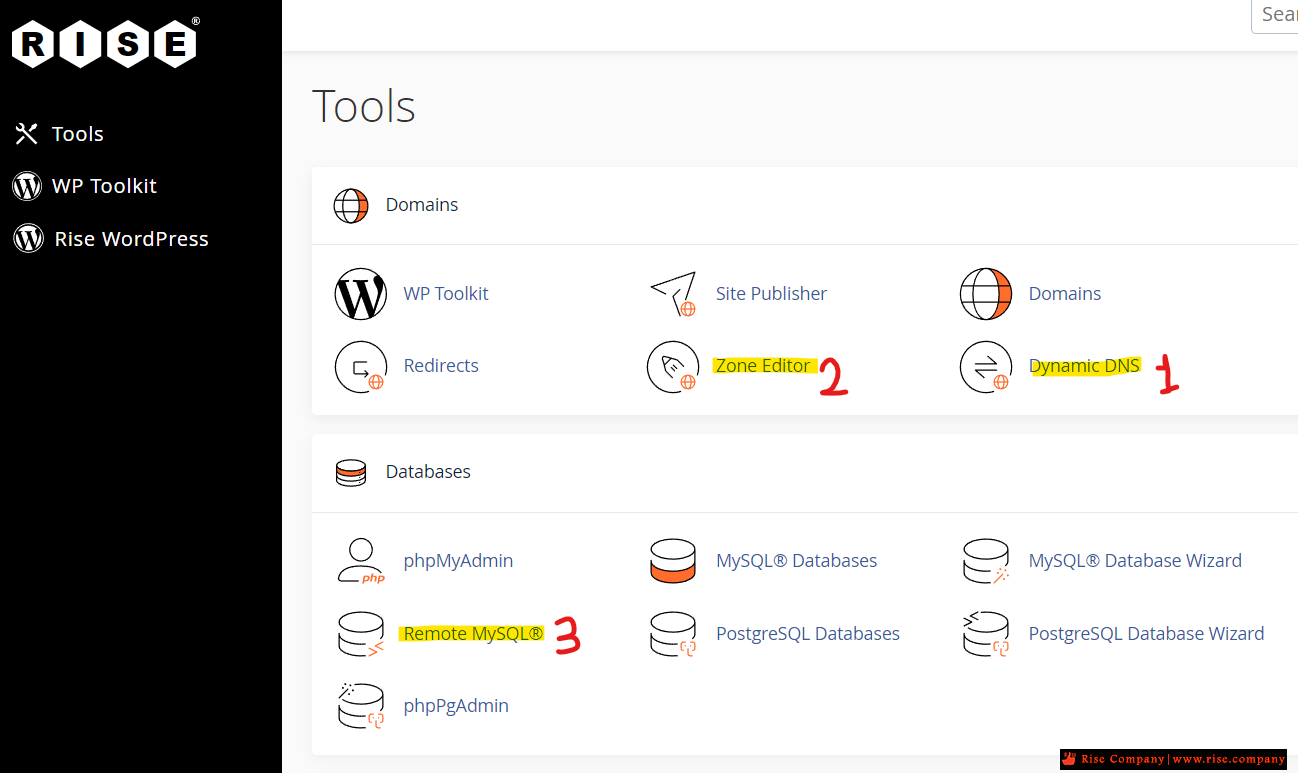Open the Domains tool link
The image size is (1298, 773).
(1065, 294)
